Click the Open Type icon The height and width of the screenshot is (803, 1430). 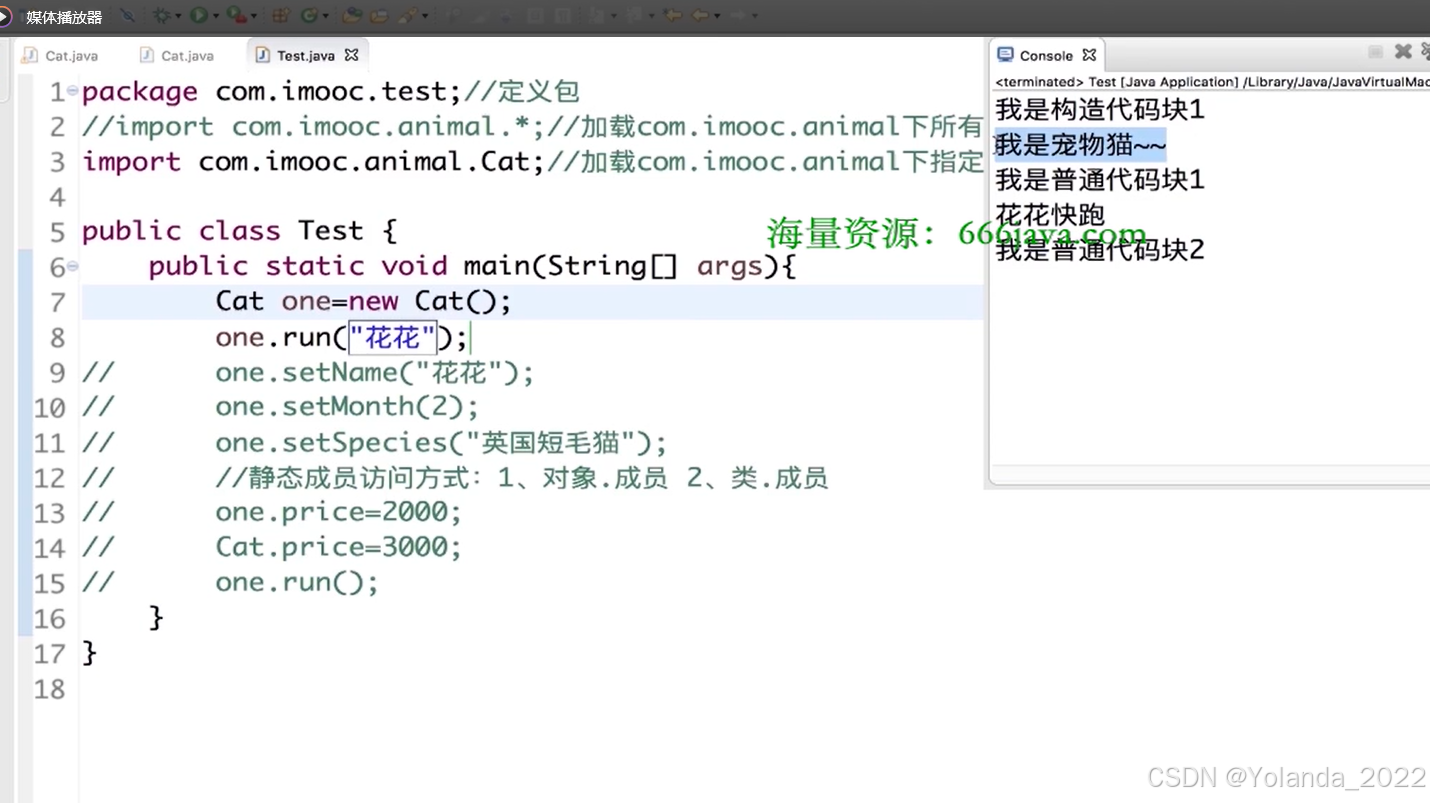point(352,16)
